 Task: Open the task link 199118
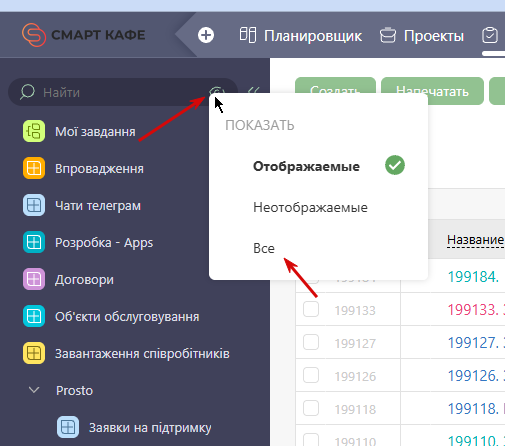476,409
